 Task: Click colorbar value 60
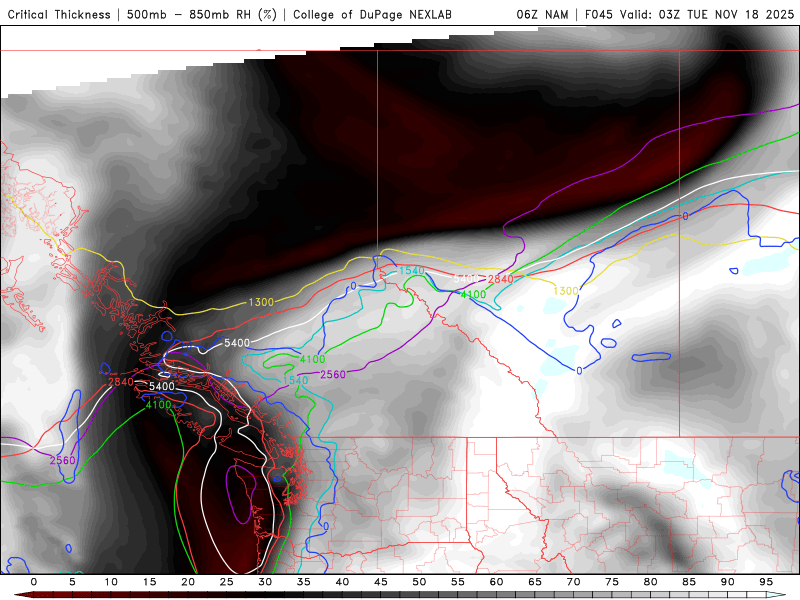click(x=496, y=582)
